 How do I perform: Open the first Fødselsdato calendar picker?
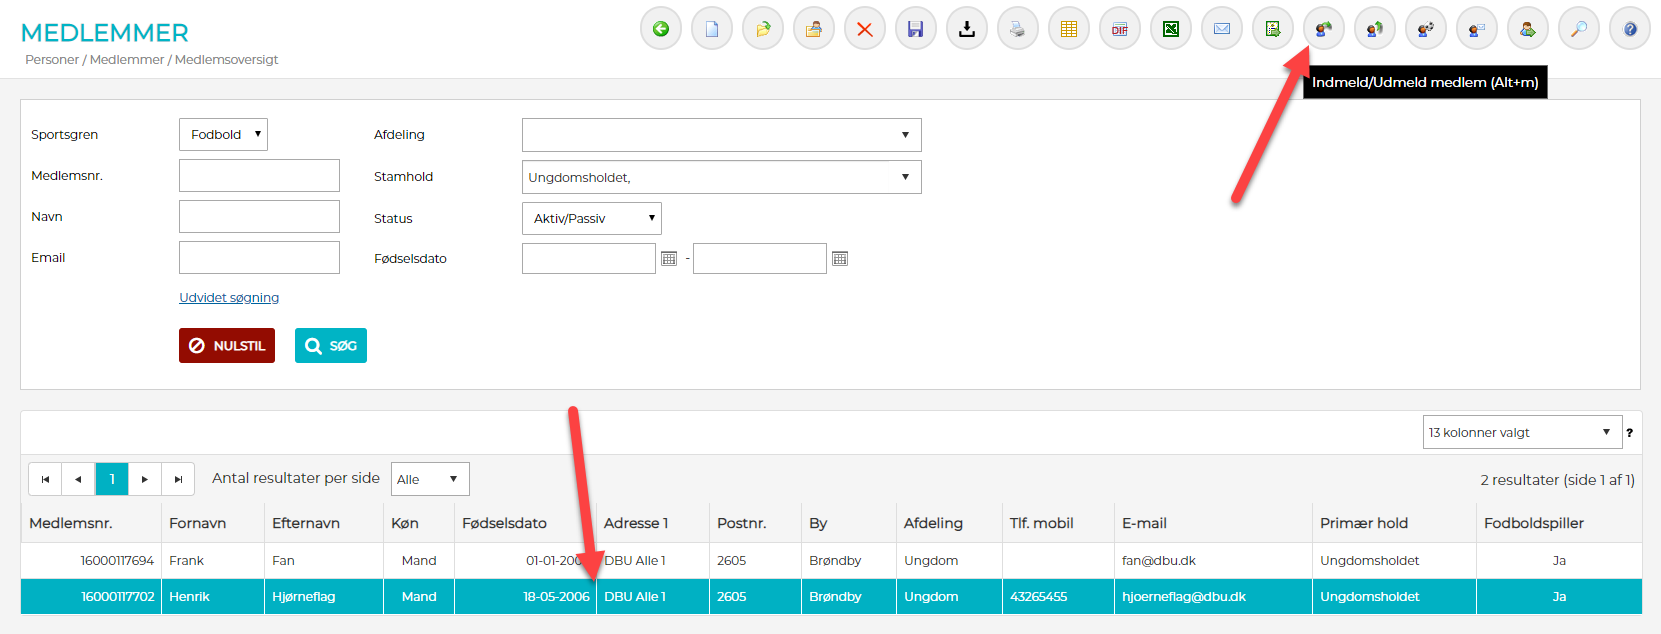pos(670,259)
